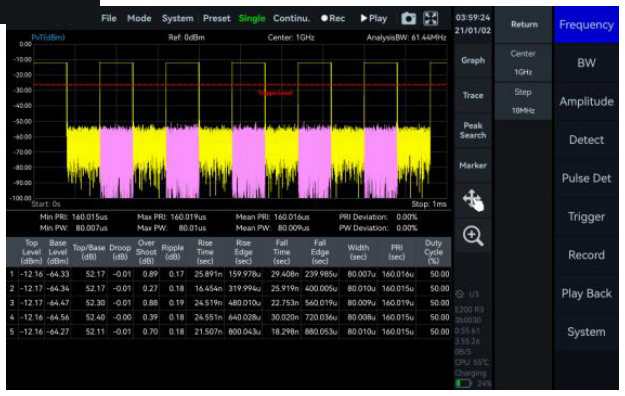Open the Trace side menu
This screenshot has height=396, width=625.
click(473, 95)
